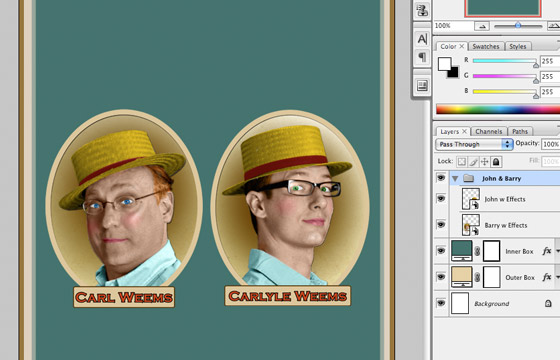Click the fx icon on Outer Box layer
The width and height of the screenshot is (560, 360).
[x=546, y=277]
